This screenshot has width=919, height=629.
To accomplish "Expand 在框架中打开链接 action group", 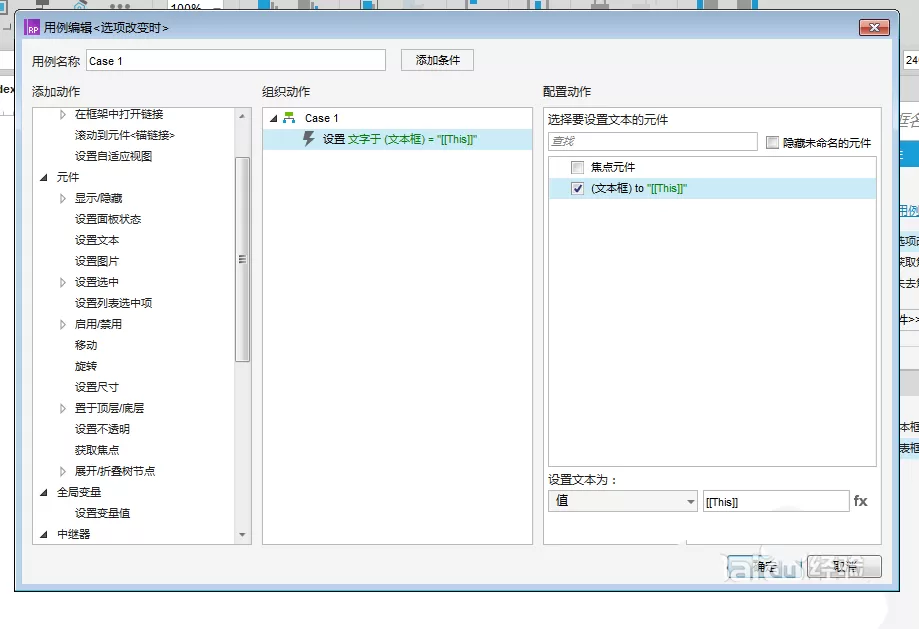I will coord(63,114).
